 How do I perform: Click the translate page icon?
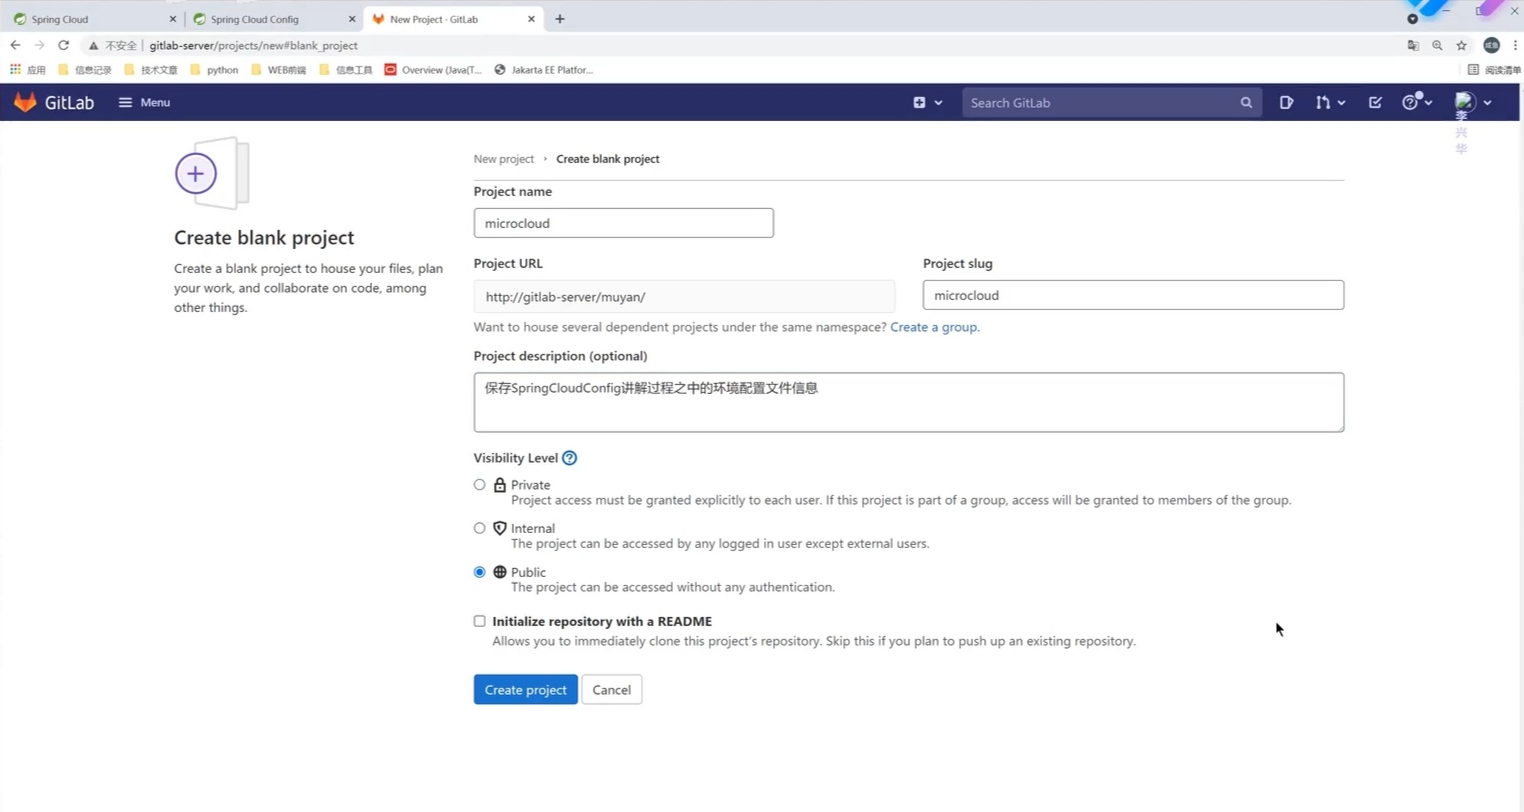[1413, 45]
